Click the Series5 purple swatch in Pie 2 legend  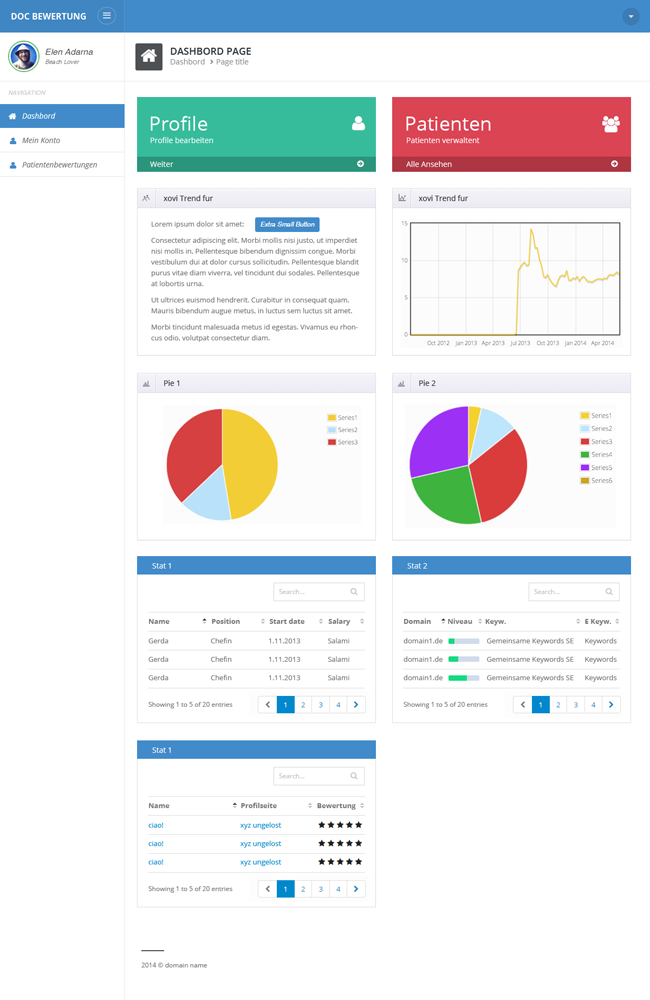(x=585, y=467)
